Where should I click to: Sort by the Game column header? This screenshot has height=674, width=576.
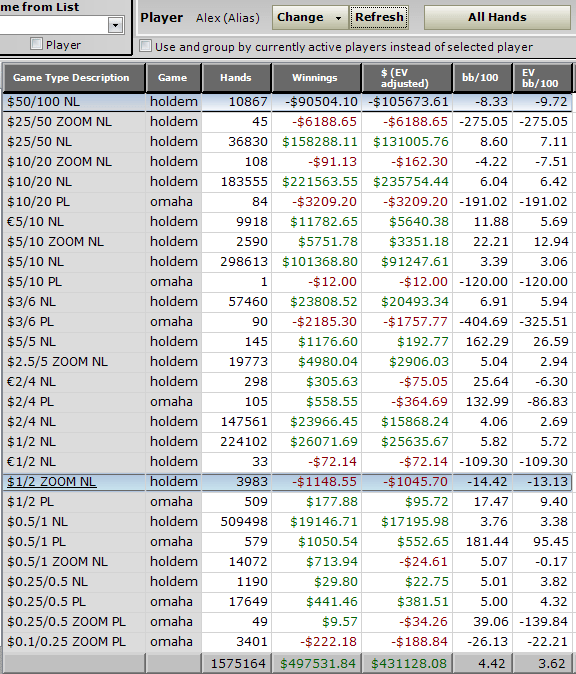click(173, 78)
